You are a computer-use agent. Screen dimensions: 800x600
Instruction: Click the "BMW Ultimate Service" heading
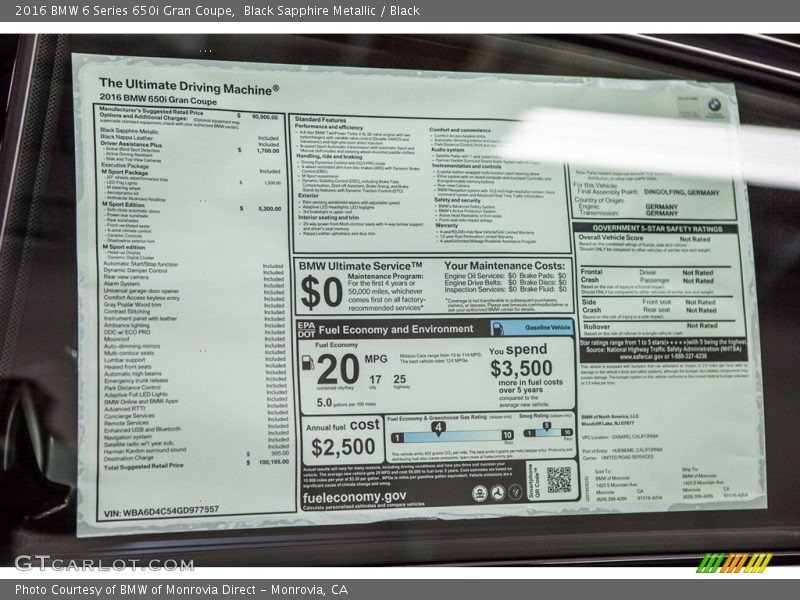tap(361, 266)
